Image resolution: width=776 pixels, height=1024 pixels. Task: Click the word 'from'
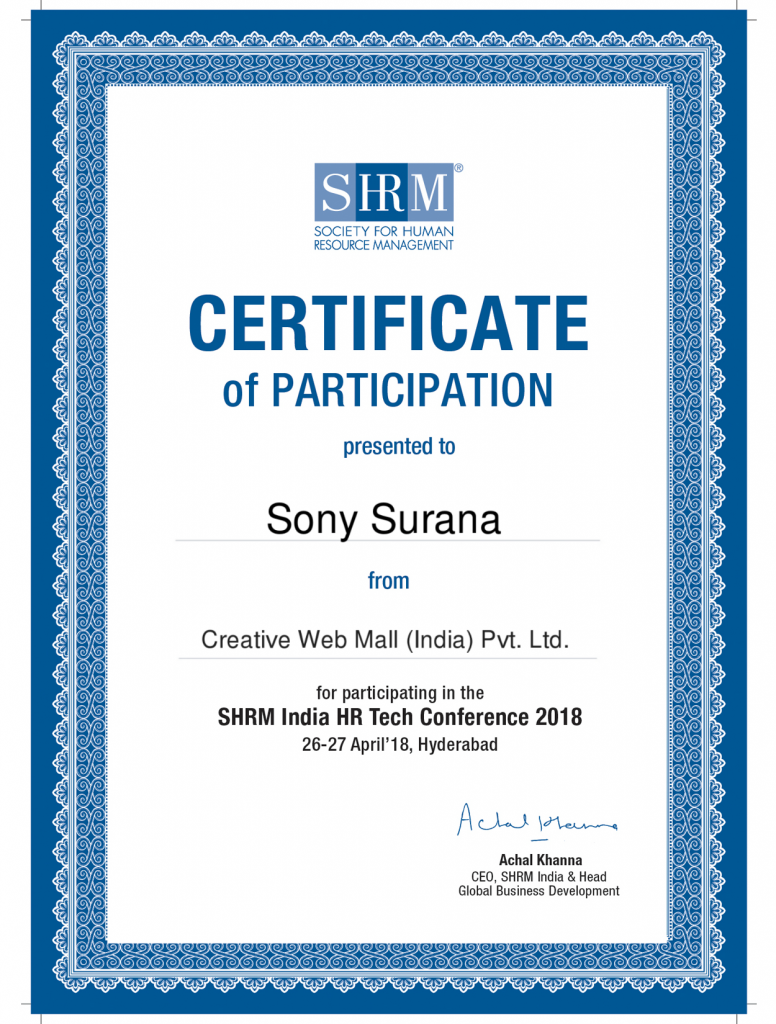click(389, 581)
